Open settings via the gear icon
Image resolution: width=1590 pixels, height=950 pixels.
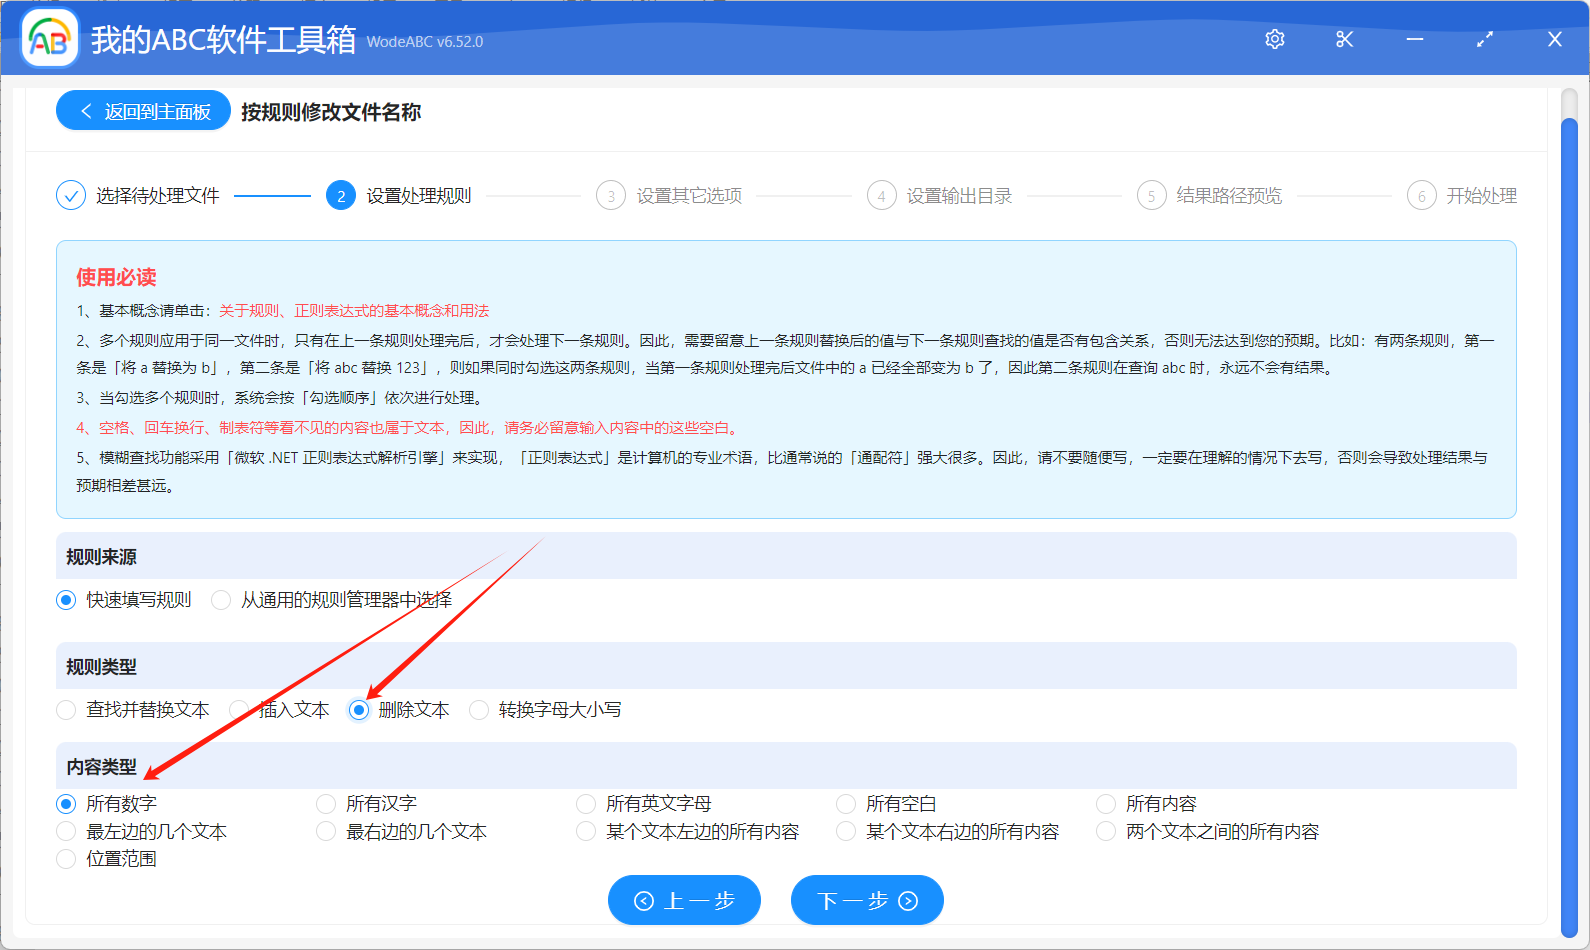point(1274,39)
